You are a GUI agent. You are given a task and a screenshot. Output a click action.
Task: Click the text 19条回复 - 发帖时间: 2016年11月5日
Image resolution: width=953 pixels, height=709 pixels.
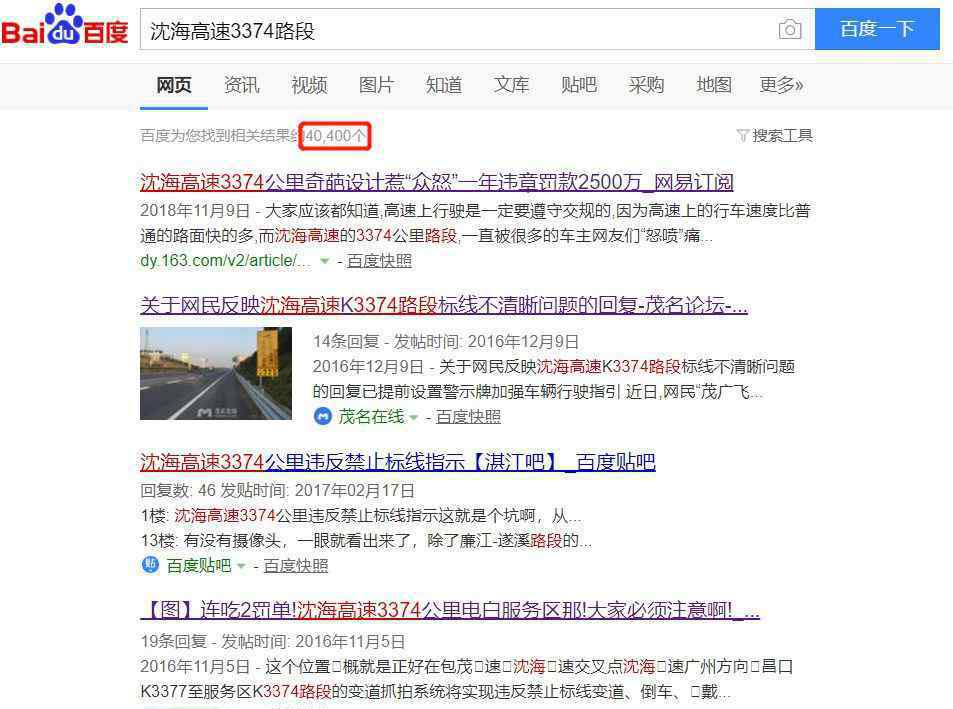[x=272, y=642]
